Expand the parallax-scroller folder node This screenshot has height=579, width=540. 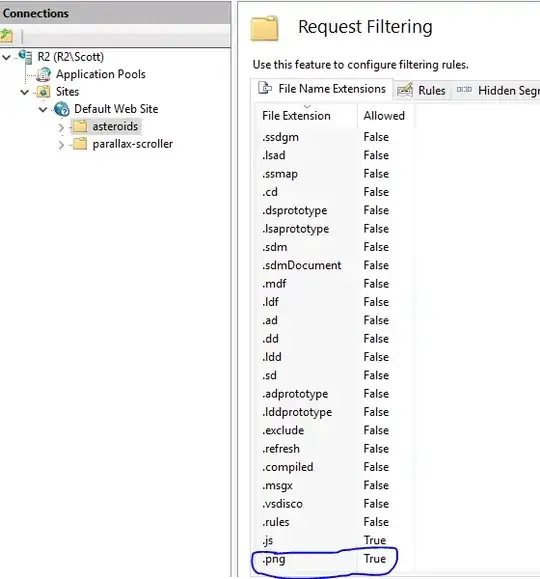click(x=61, y=144)
